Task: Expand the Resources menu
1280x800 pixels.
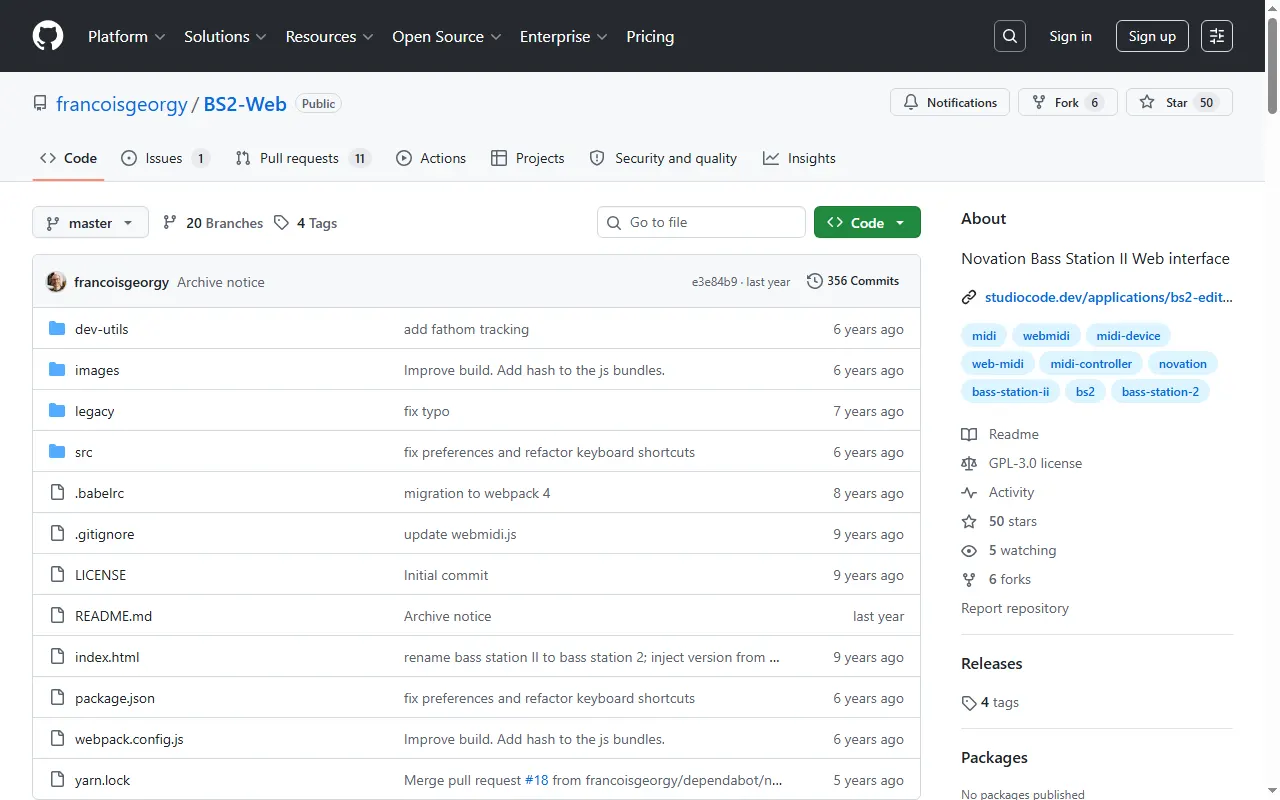Action: point(330,36)
